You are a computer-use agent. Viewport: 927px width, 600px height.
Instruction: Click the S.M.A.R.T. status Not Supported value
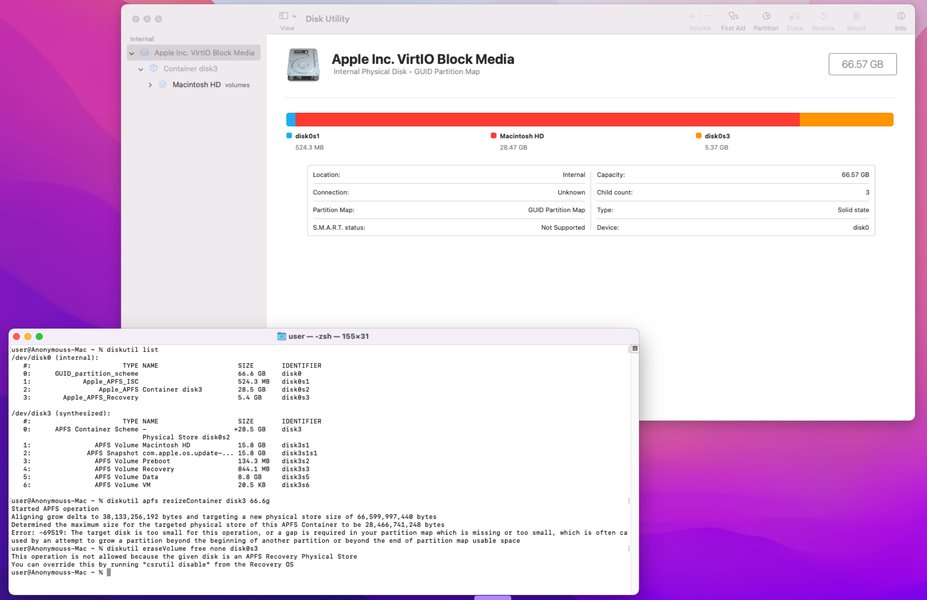[563, 228]
